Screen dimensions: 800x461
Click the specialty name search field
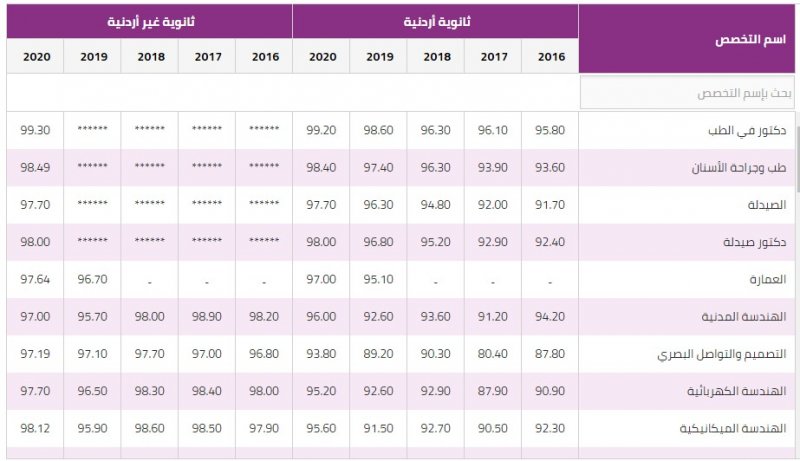coord(687,93)
